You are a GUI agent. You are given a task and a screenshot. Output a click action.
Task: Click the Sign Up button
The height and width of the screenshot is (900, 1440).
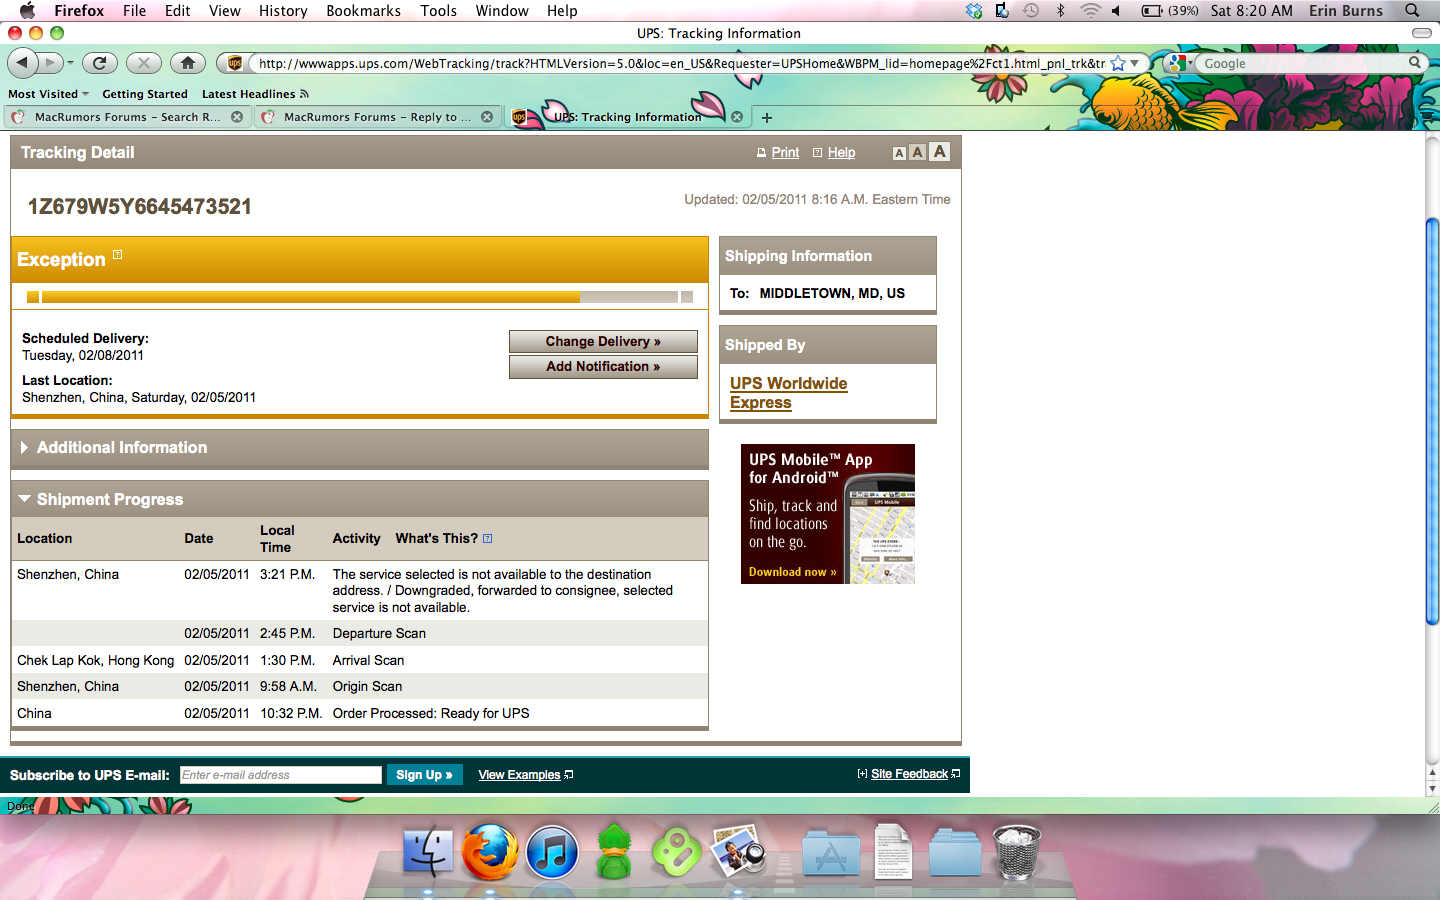click(x=424, y=775)
